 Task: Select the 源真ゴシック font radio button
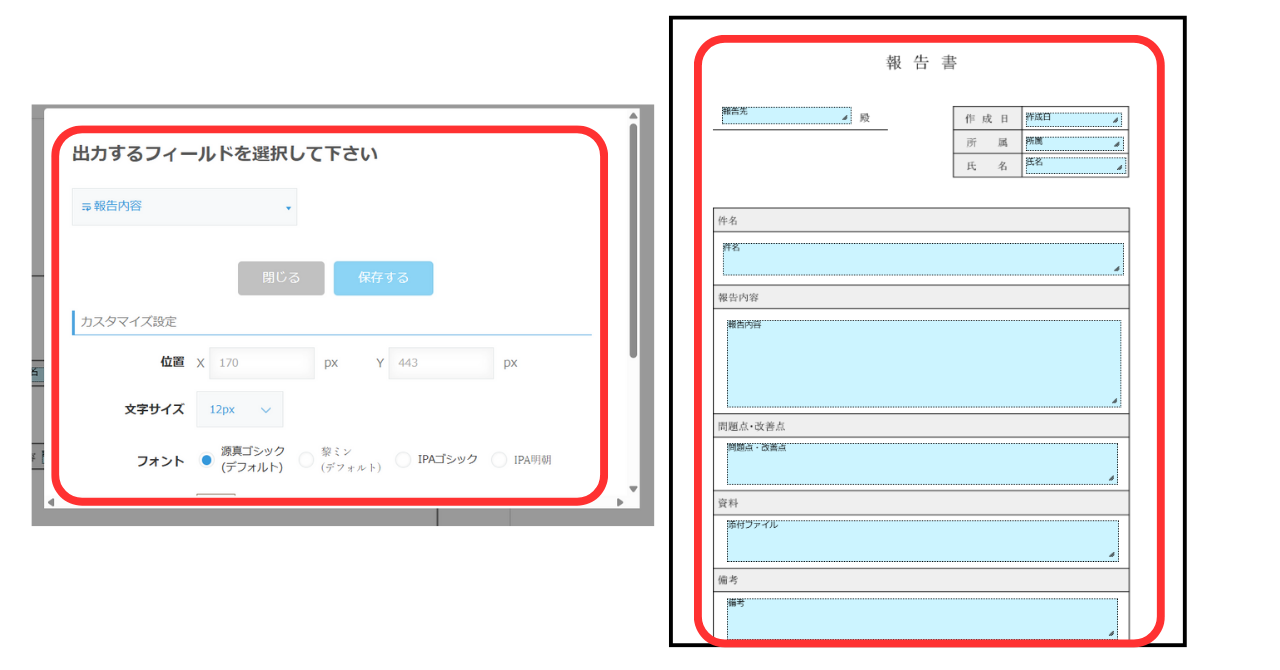tap(207, 460)
